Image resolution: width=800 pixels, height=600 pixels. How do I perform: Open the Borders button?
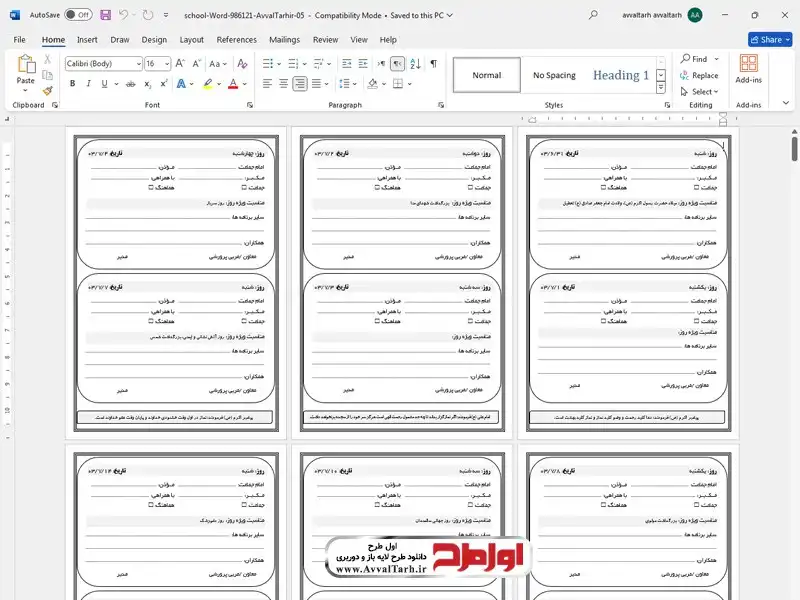point(398,84)
